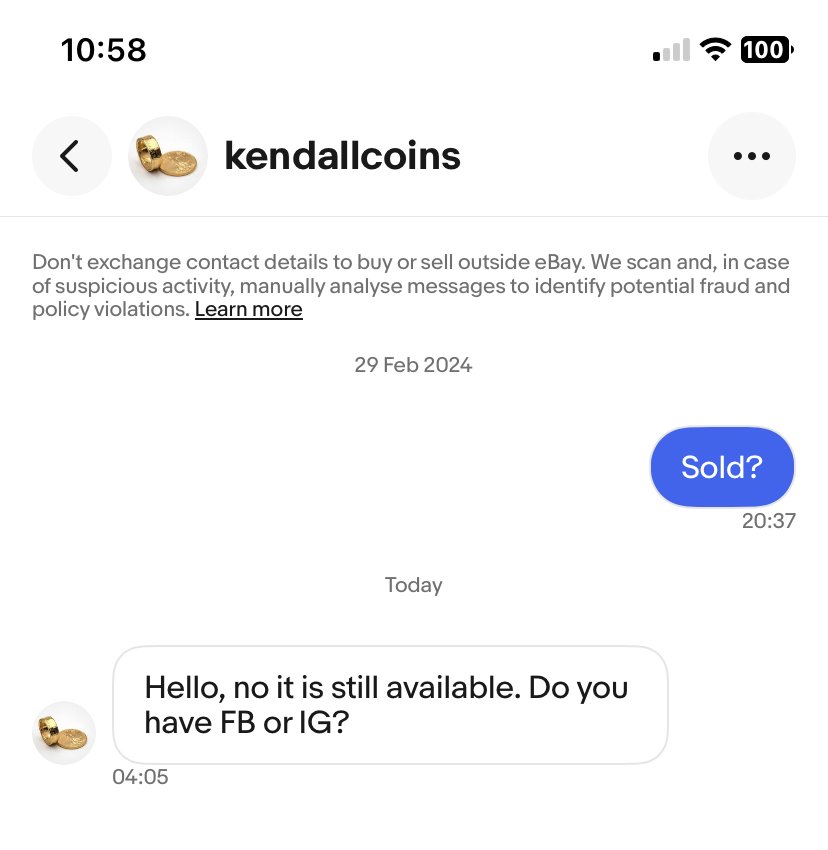The image size is (828, 850).
Task: Tap the small coin avatar beside the reply
Action: coord(64,733)
